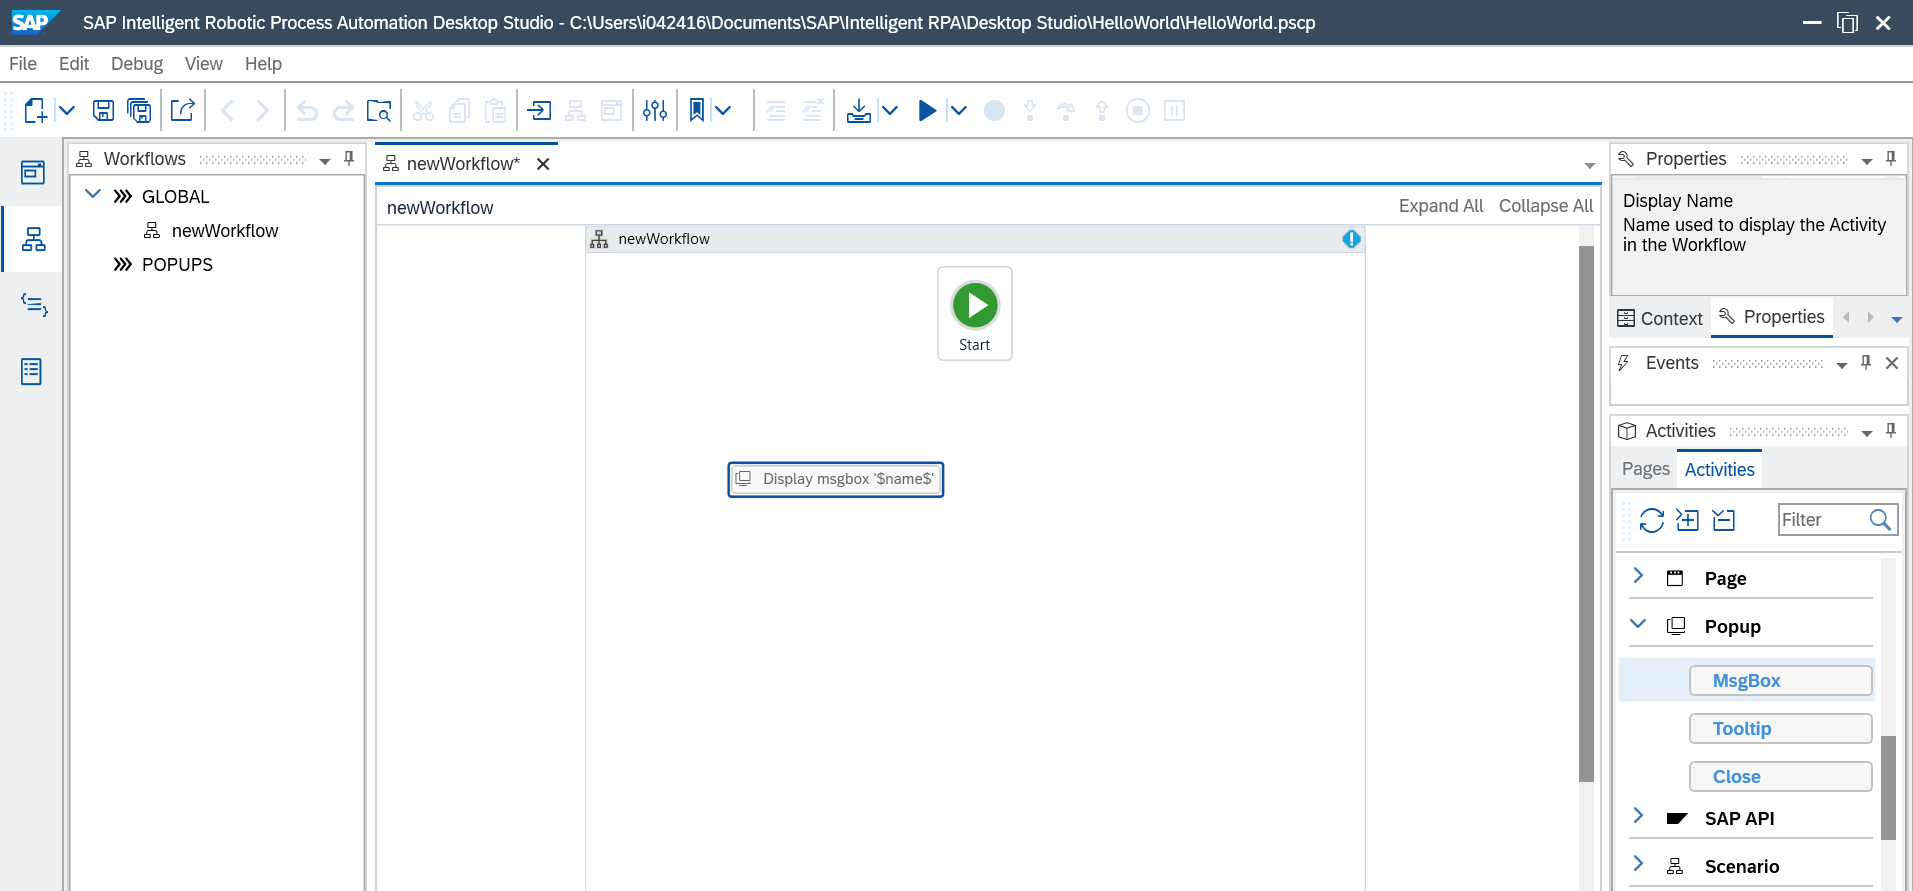
Task: Switch to the Context tab
Action: (x=1660, y=318)
